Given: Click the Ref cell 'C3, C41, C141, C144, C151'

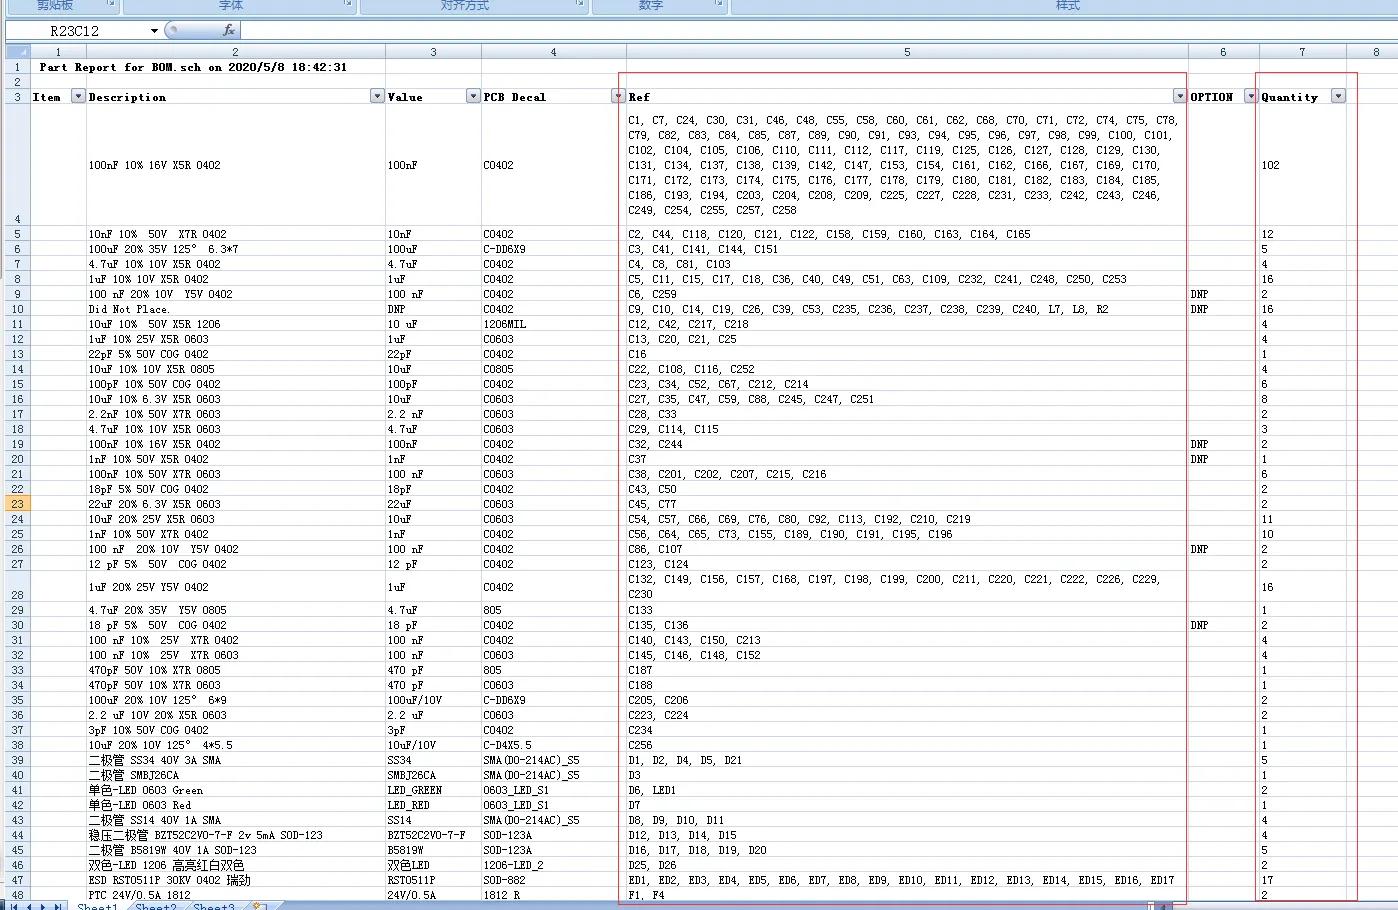Looking at the screenshot, I should click(x=907, y=249).
